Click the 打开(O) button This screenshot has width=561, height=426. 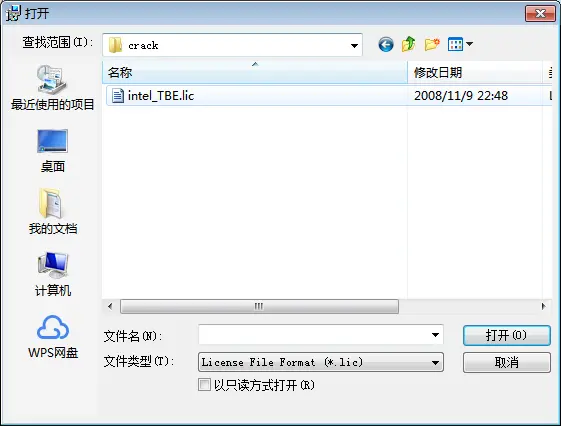pyautogui.click(x=507, y=335)
